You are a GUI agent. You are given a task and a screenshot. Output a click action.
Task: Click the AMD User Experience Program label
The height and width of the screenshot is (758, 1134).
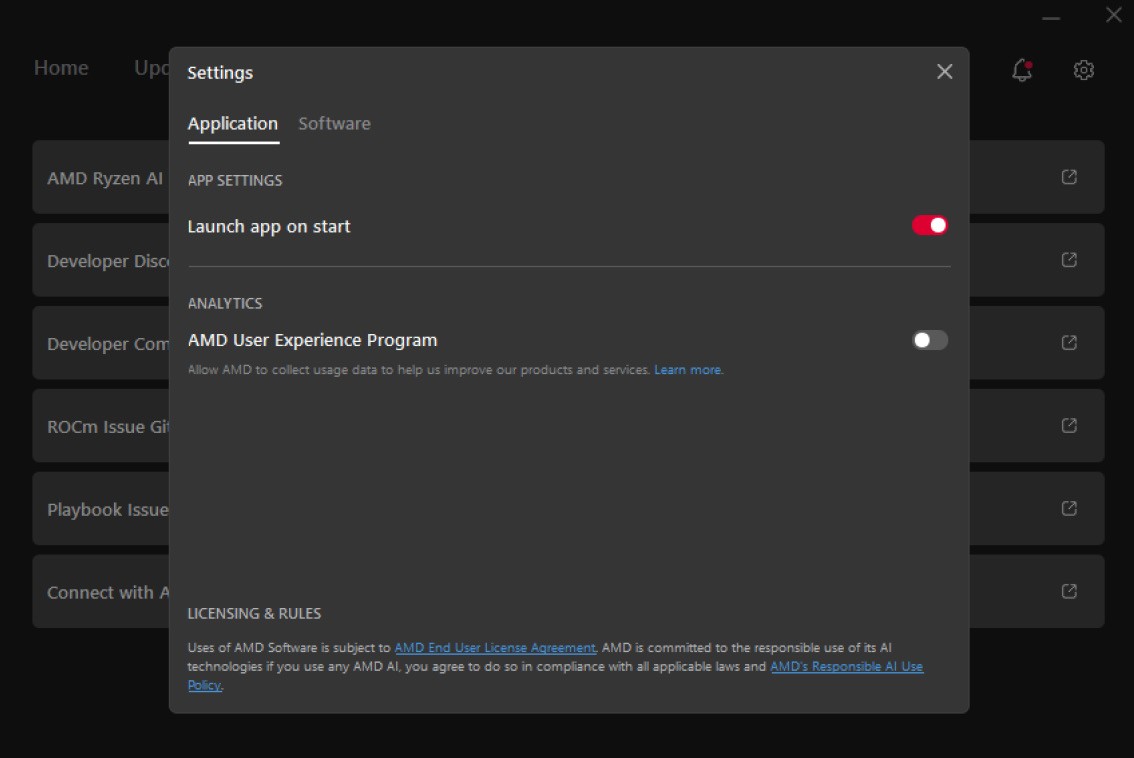click(312, 340)
